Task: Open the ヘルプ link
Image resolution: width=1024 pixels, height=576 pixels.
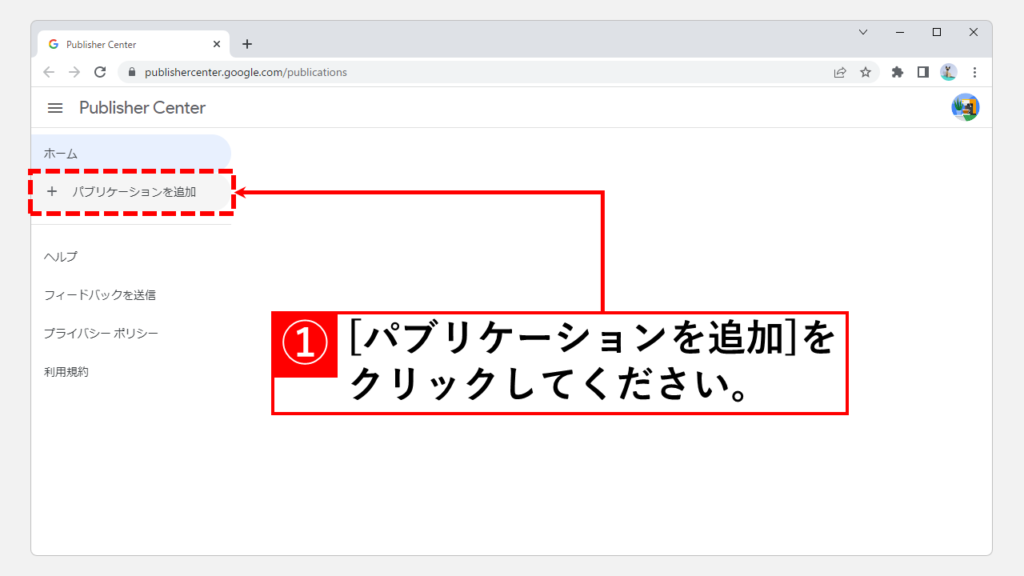Action: click(x=61, y=257)
